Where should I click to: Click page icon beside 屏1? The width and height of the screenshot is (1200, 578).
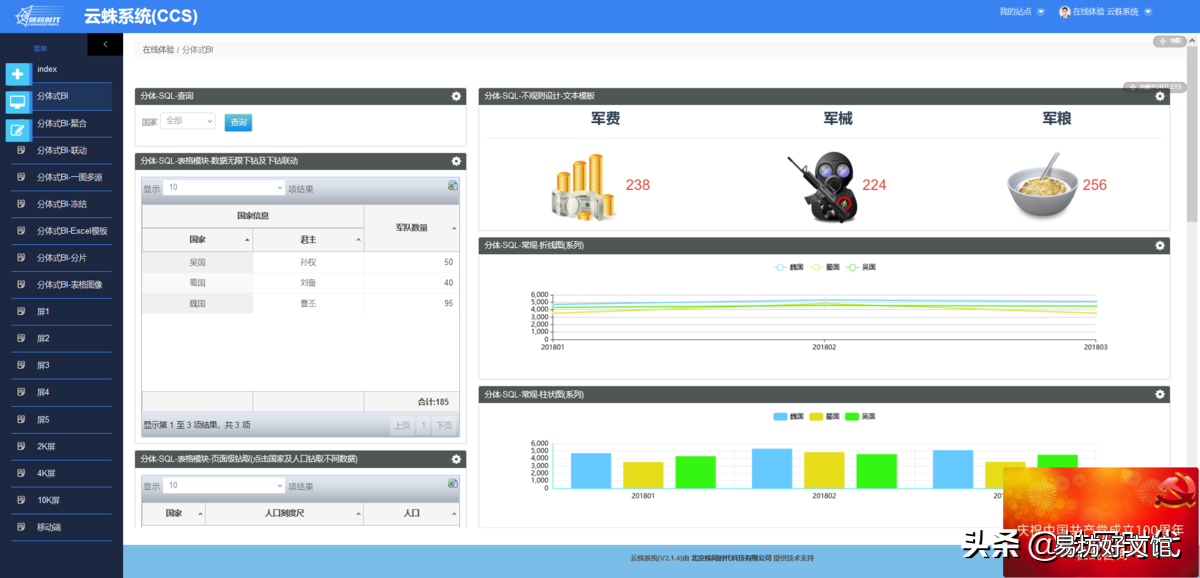coord(21,311)
